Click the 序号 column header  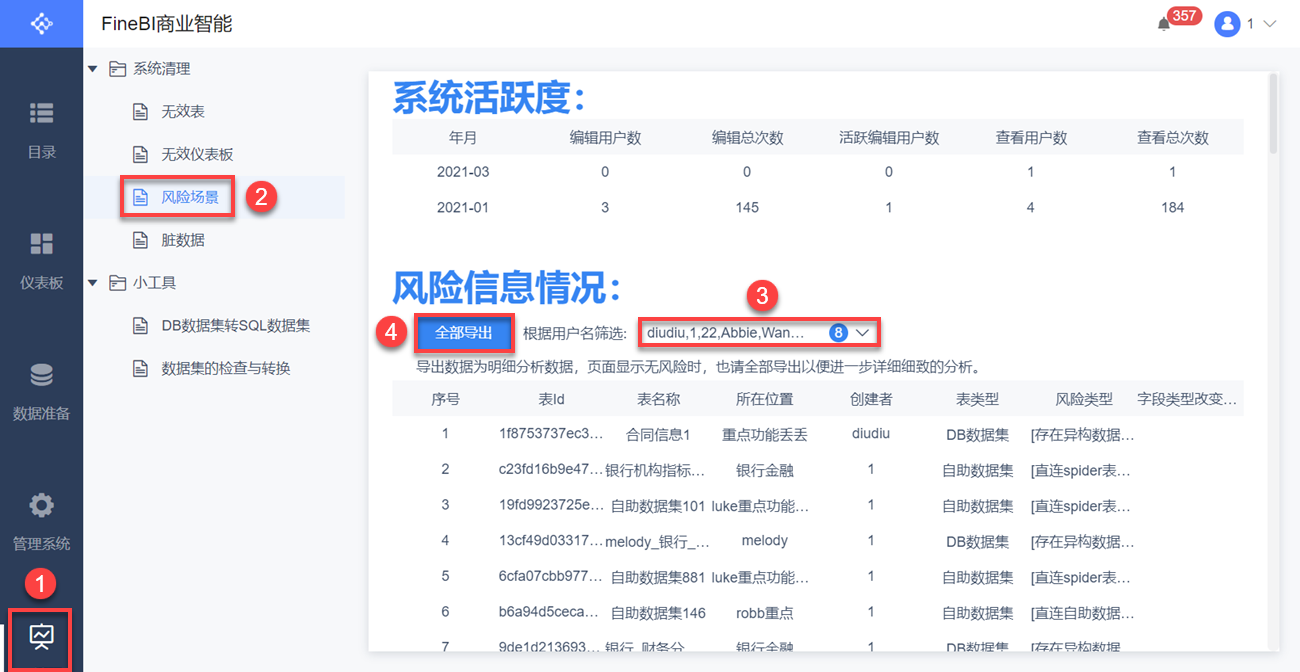coord(445,399)
